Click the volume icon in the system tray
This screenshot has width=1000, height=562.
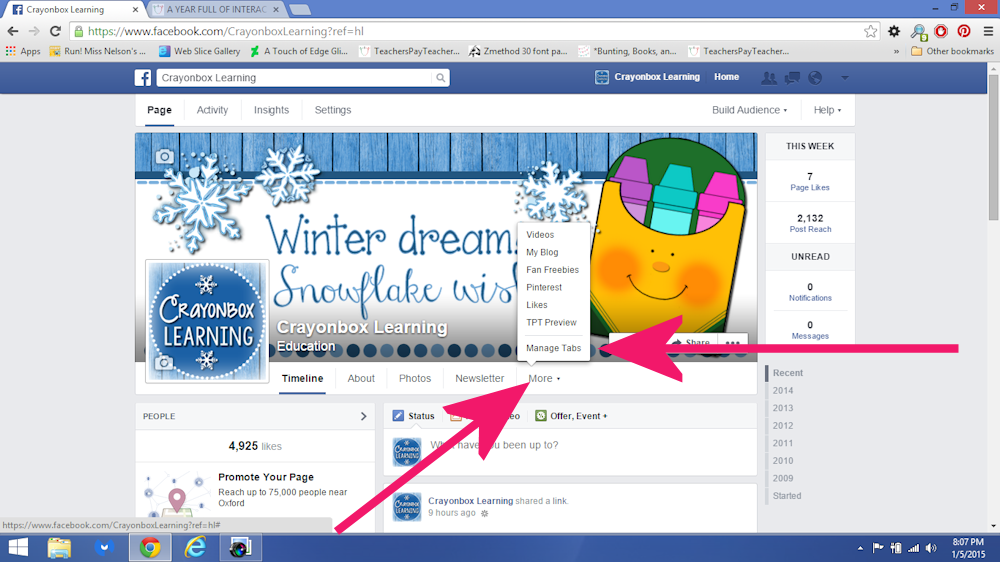(x=932, y=548)
